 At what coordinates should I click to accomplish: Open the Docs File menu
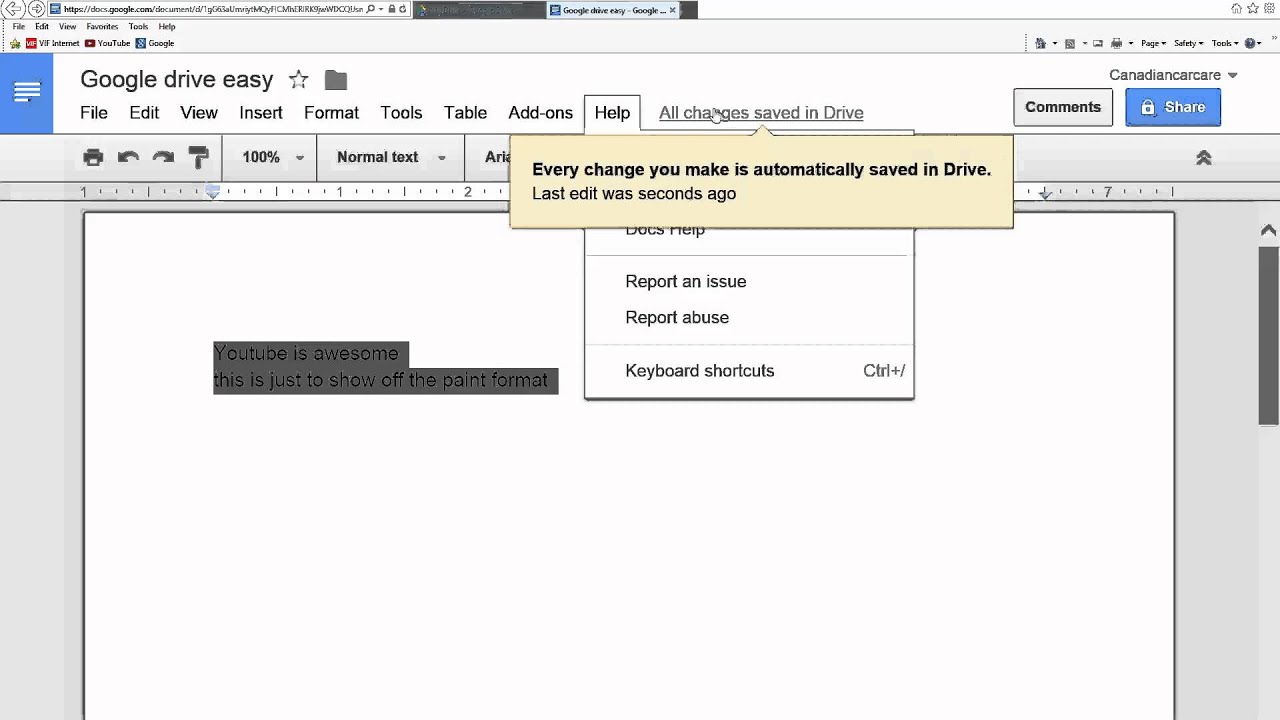[x=94, y=113]
